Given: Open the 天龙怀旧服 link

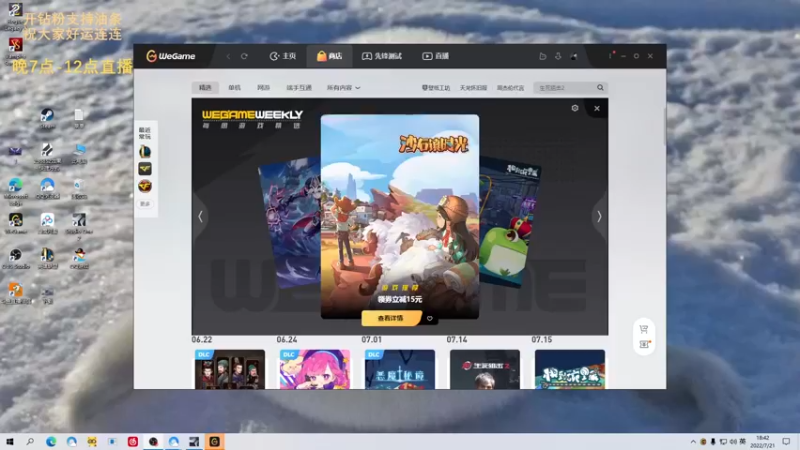Looking at the screenshot, I should (x=473, y=88).
